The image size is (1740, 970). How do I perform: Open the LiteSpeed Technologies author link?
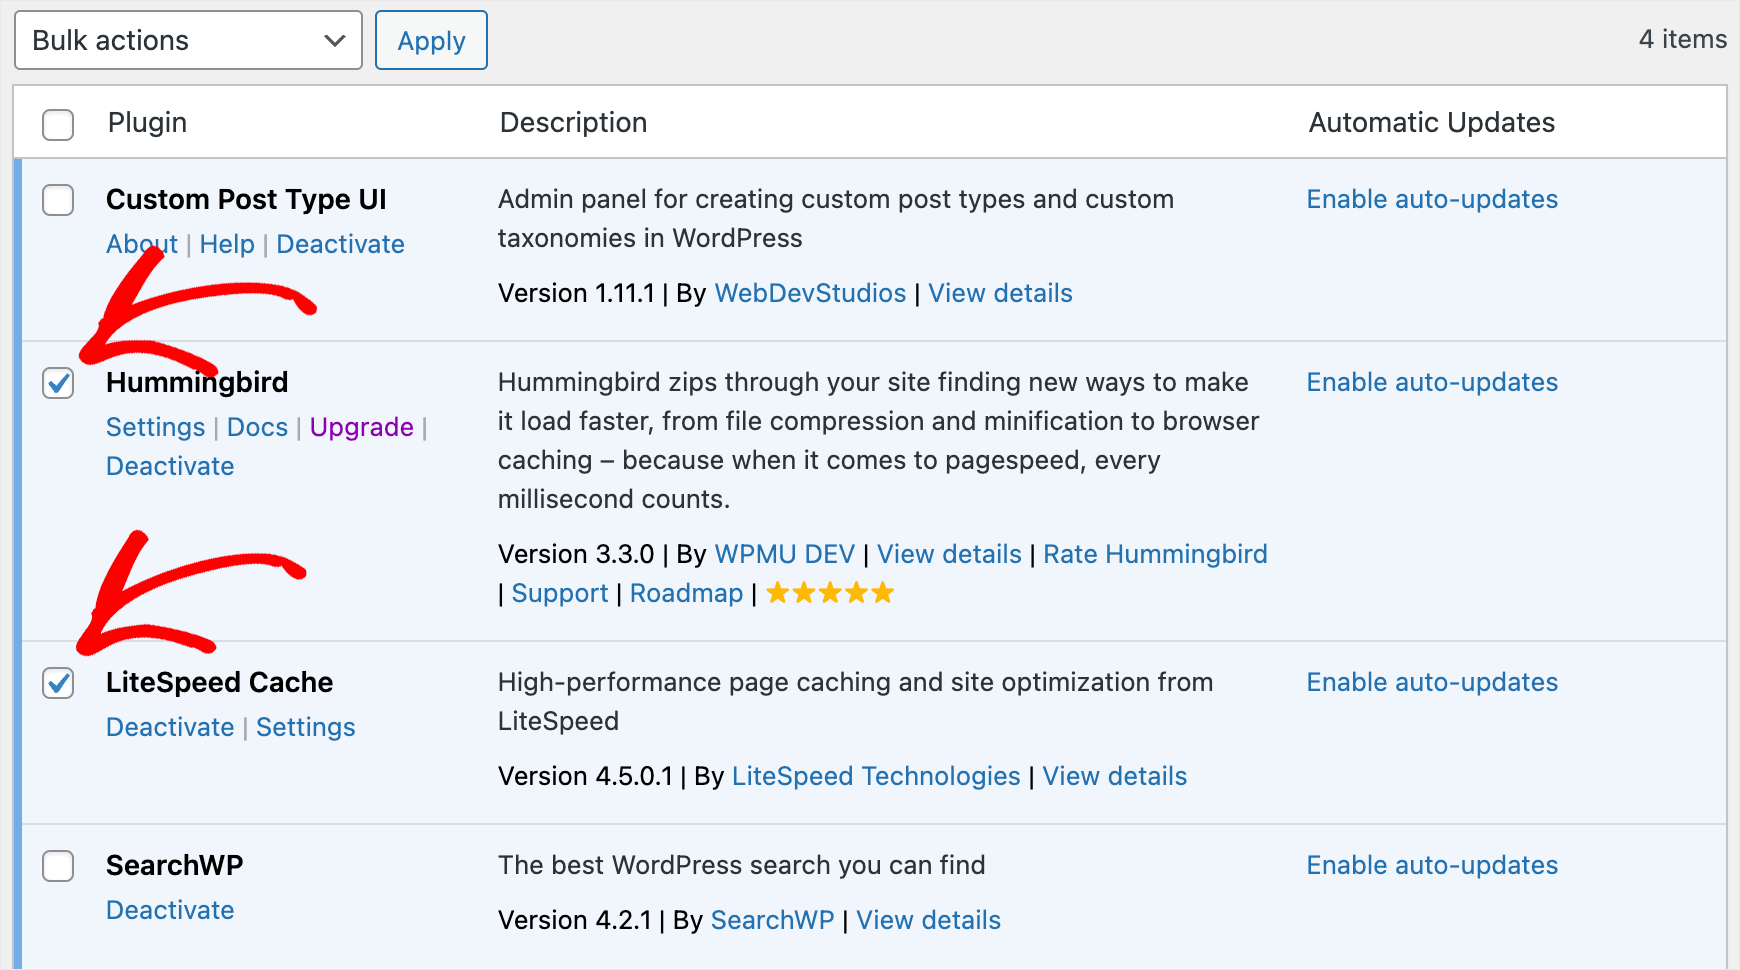click(876, 776)
